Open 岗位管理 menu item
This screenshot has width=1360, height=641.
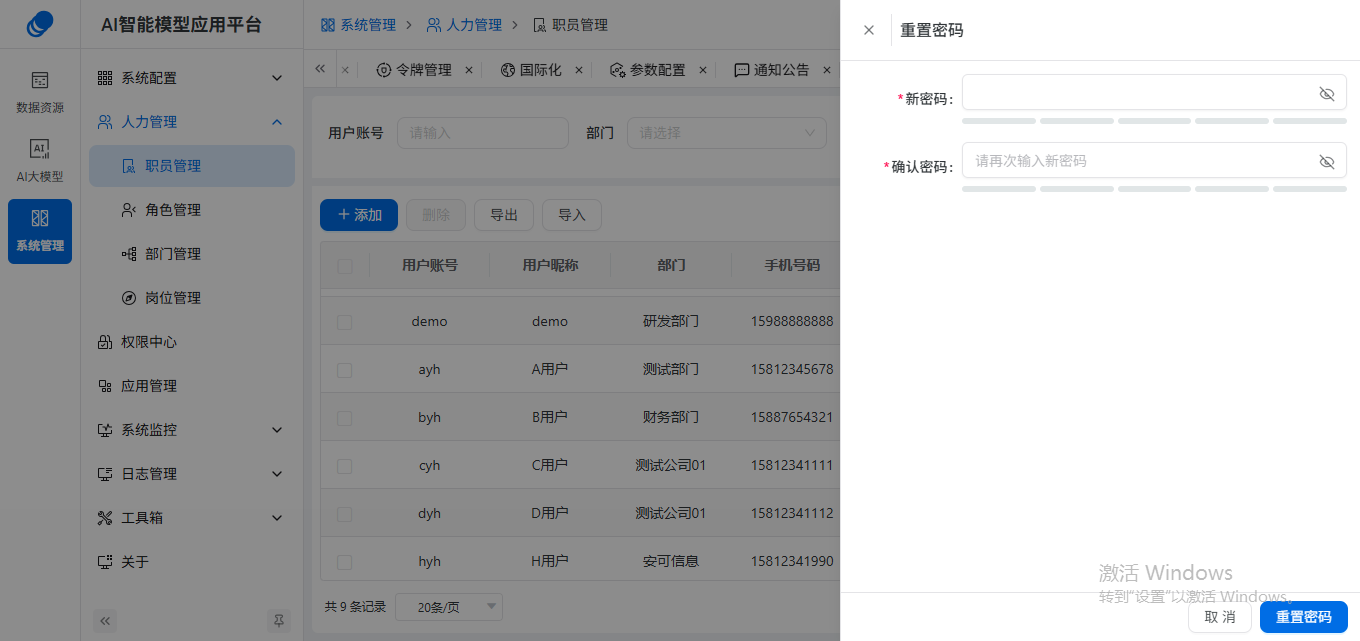(x=192, y=298)
